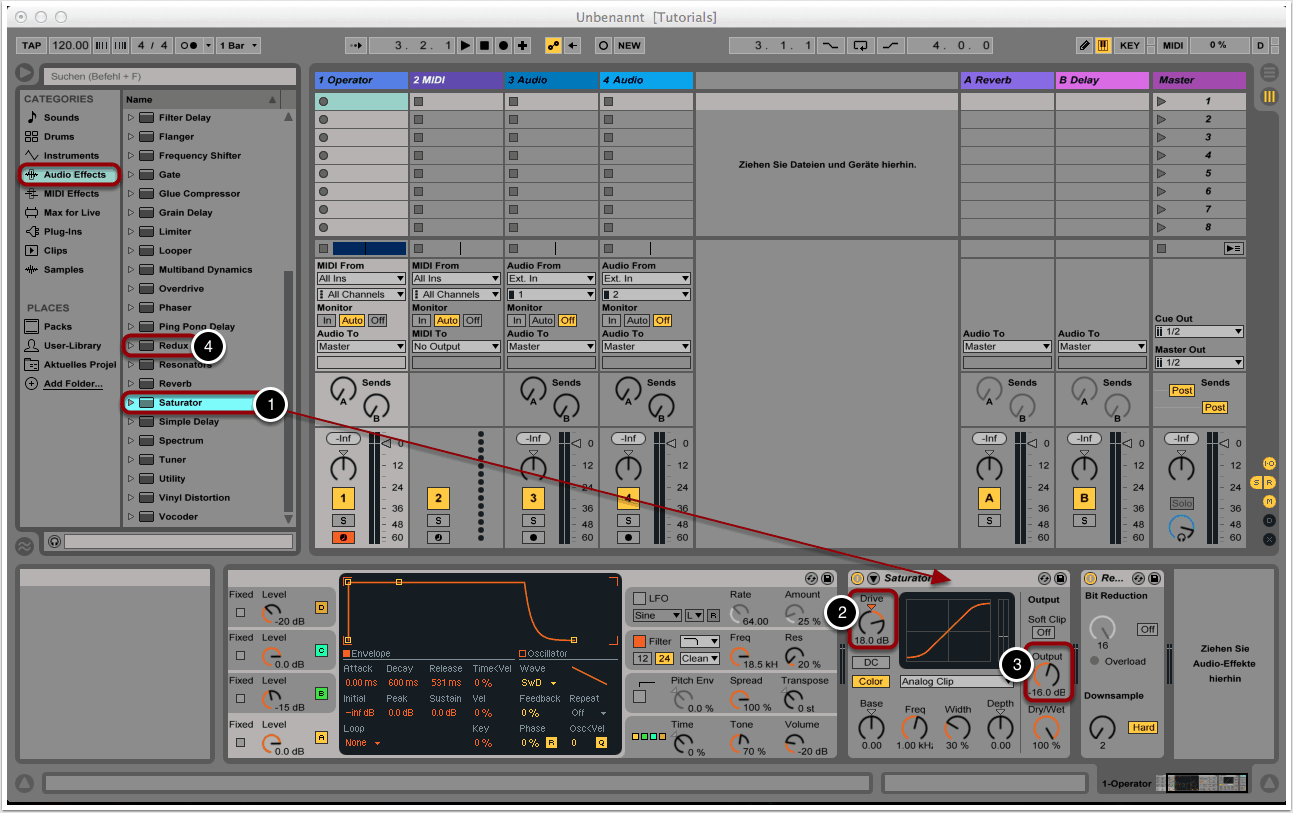The width and height of the screenshot is (1293, 813).
Task: Open Packs under Places
Action: 57,326
